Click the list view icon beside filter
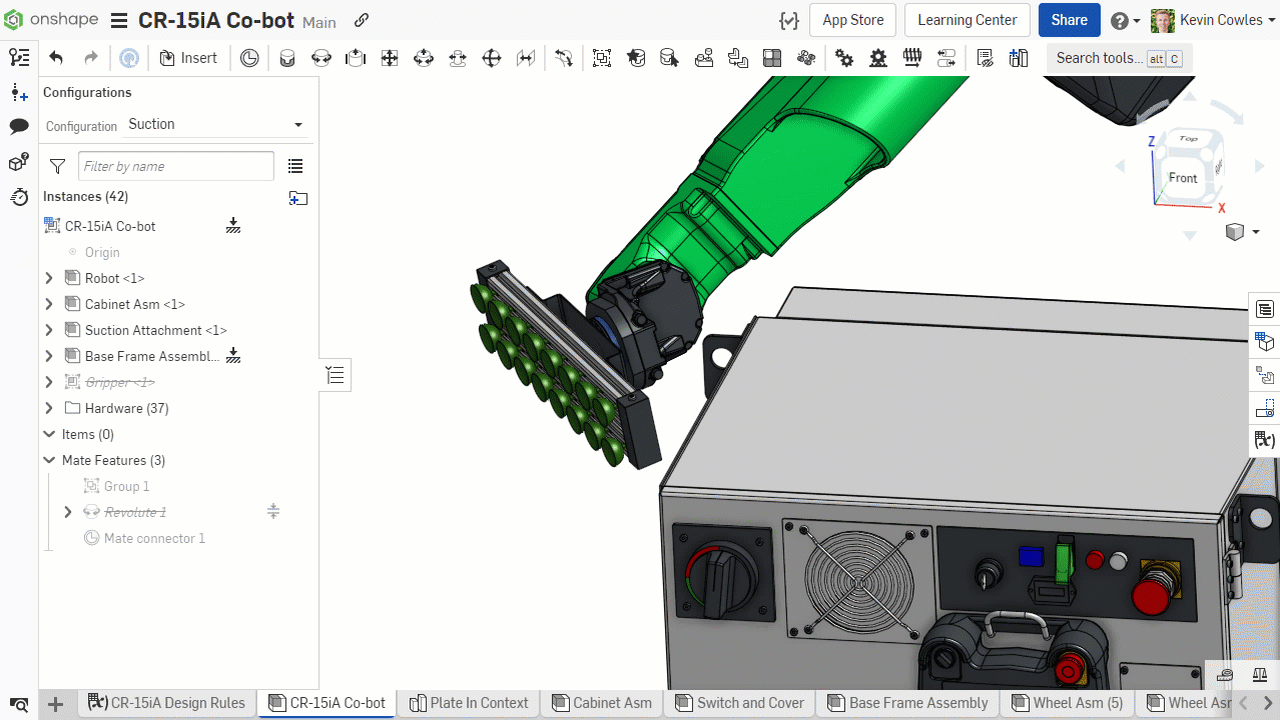Viewport: 1280px width, 720px height. (x=295, y=166)
